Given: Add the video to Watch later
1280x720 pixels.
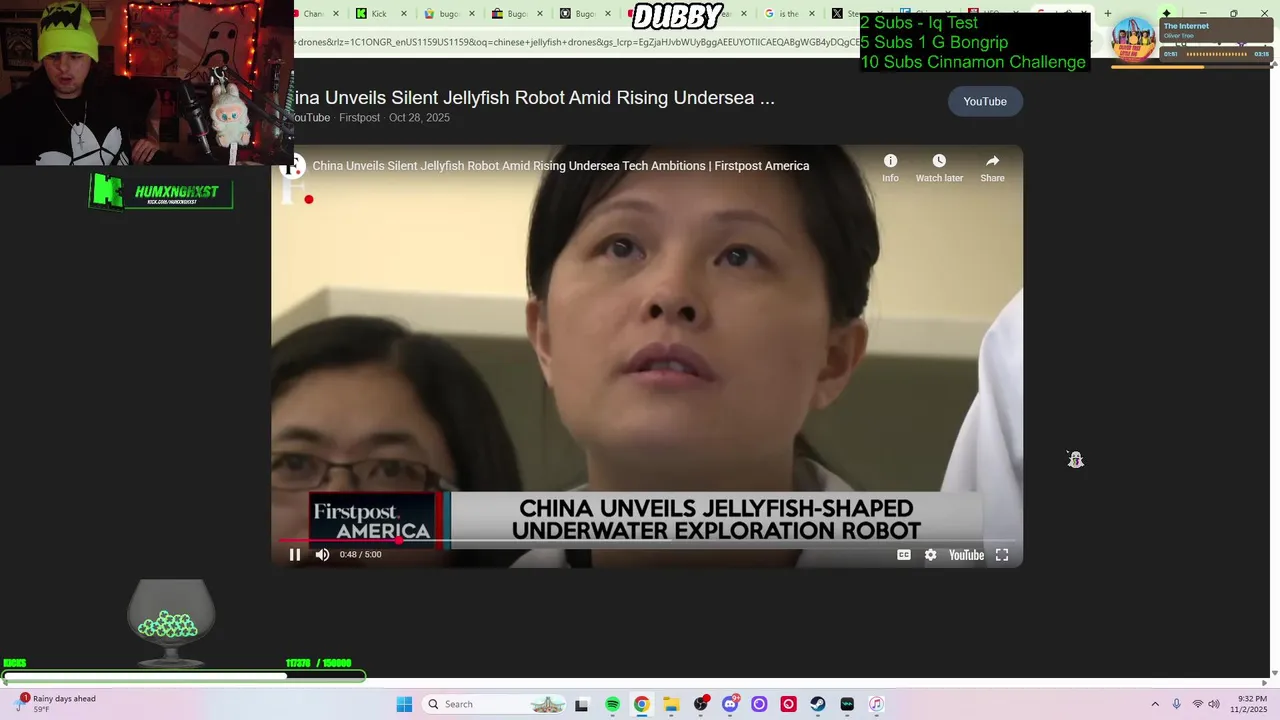Looking at the screenshot, I should click(x=939, y=168).
